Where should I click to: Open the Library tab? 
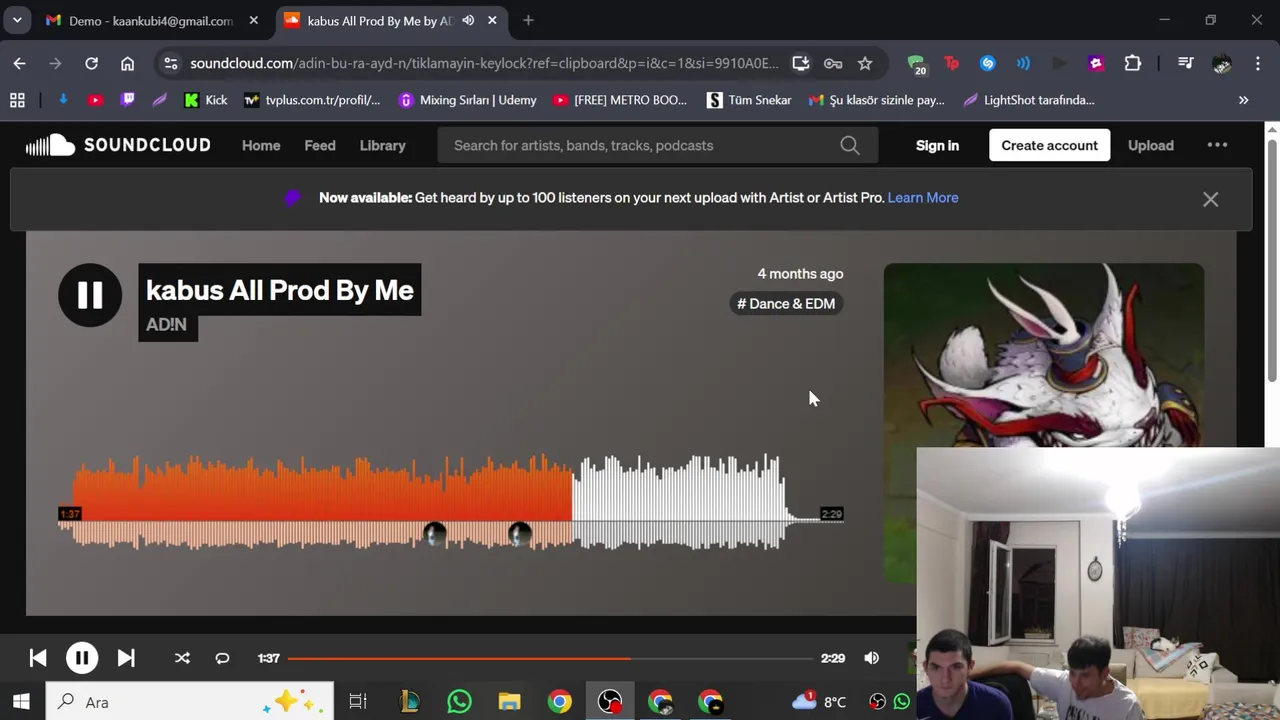point(382,145)
